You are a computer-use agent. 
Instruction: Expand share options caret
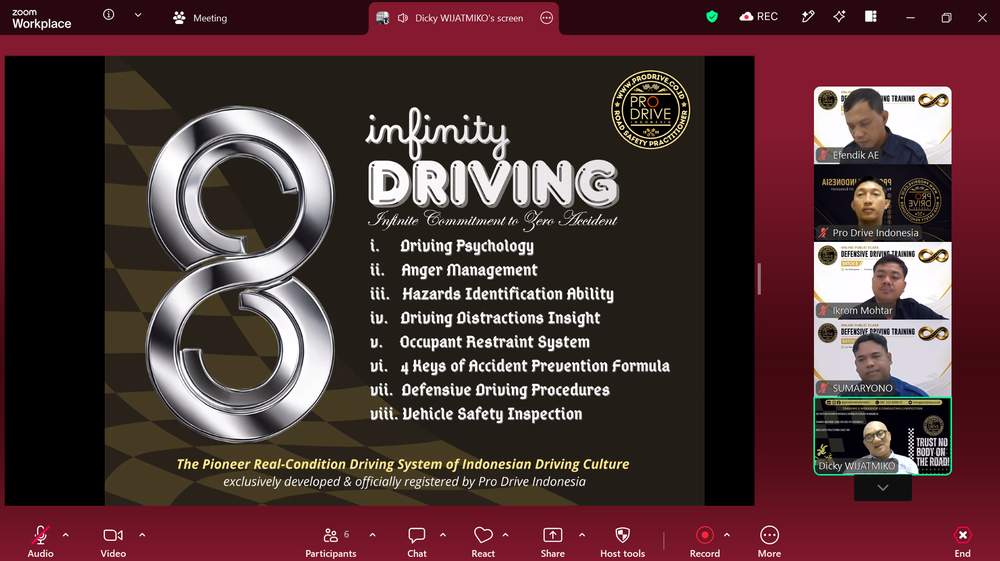[582, 535]
